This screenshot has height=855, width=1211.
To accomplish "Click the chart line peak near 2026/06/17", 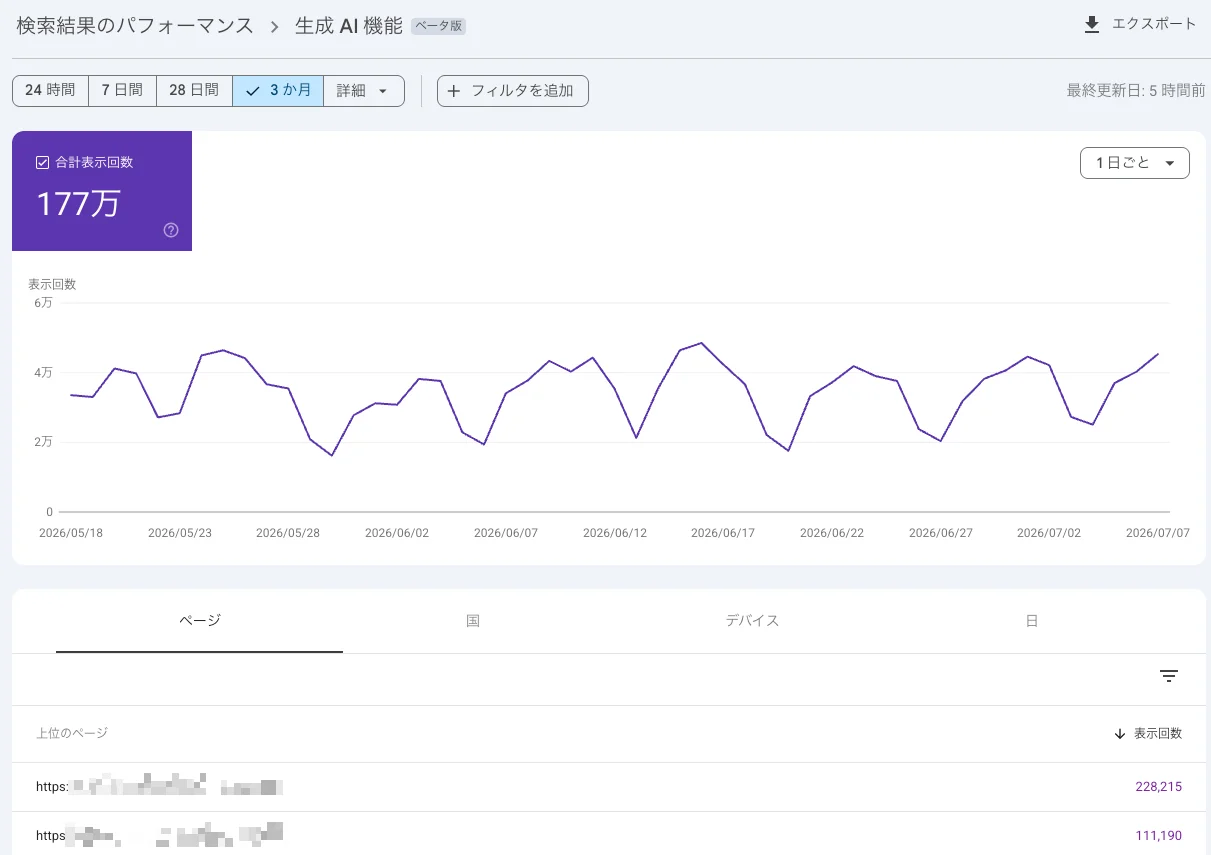I will coord(701,343).
